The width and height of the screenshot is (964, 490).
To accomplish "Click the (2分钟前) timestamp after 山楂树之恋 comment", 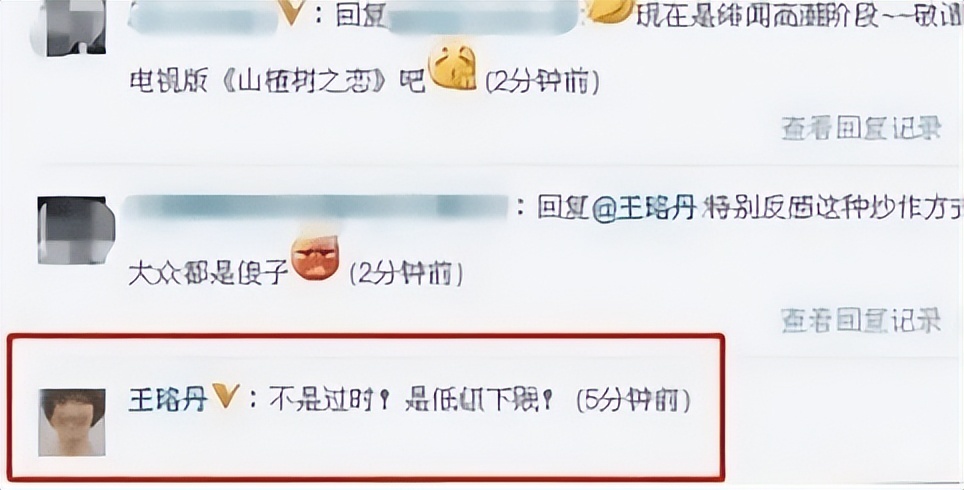I will tap(543, 82).
